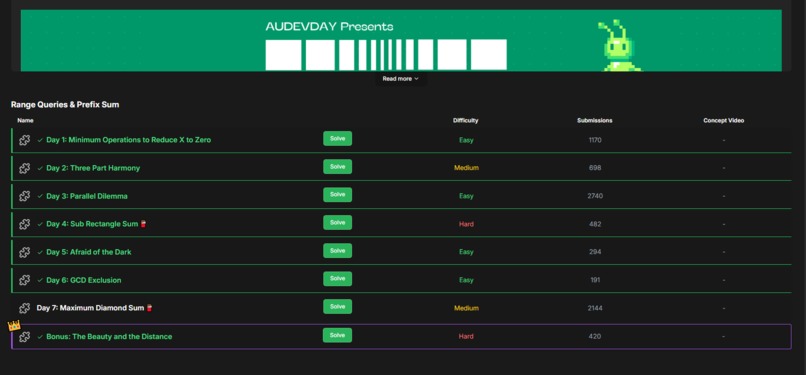806x375 pixels.
Task: Click the barcode-style graphic in banner
Action: coord(386,54)
